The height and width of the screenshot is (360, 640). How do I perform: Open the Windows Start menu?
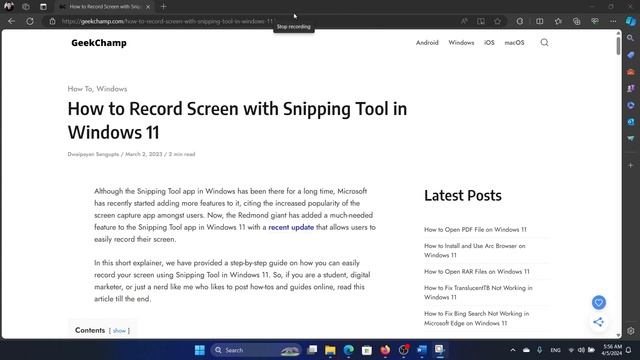click(x=200, y=350)
